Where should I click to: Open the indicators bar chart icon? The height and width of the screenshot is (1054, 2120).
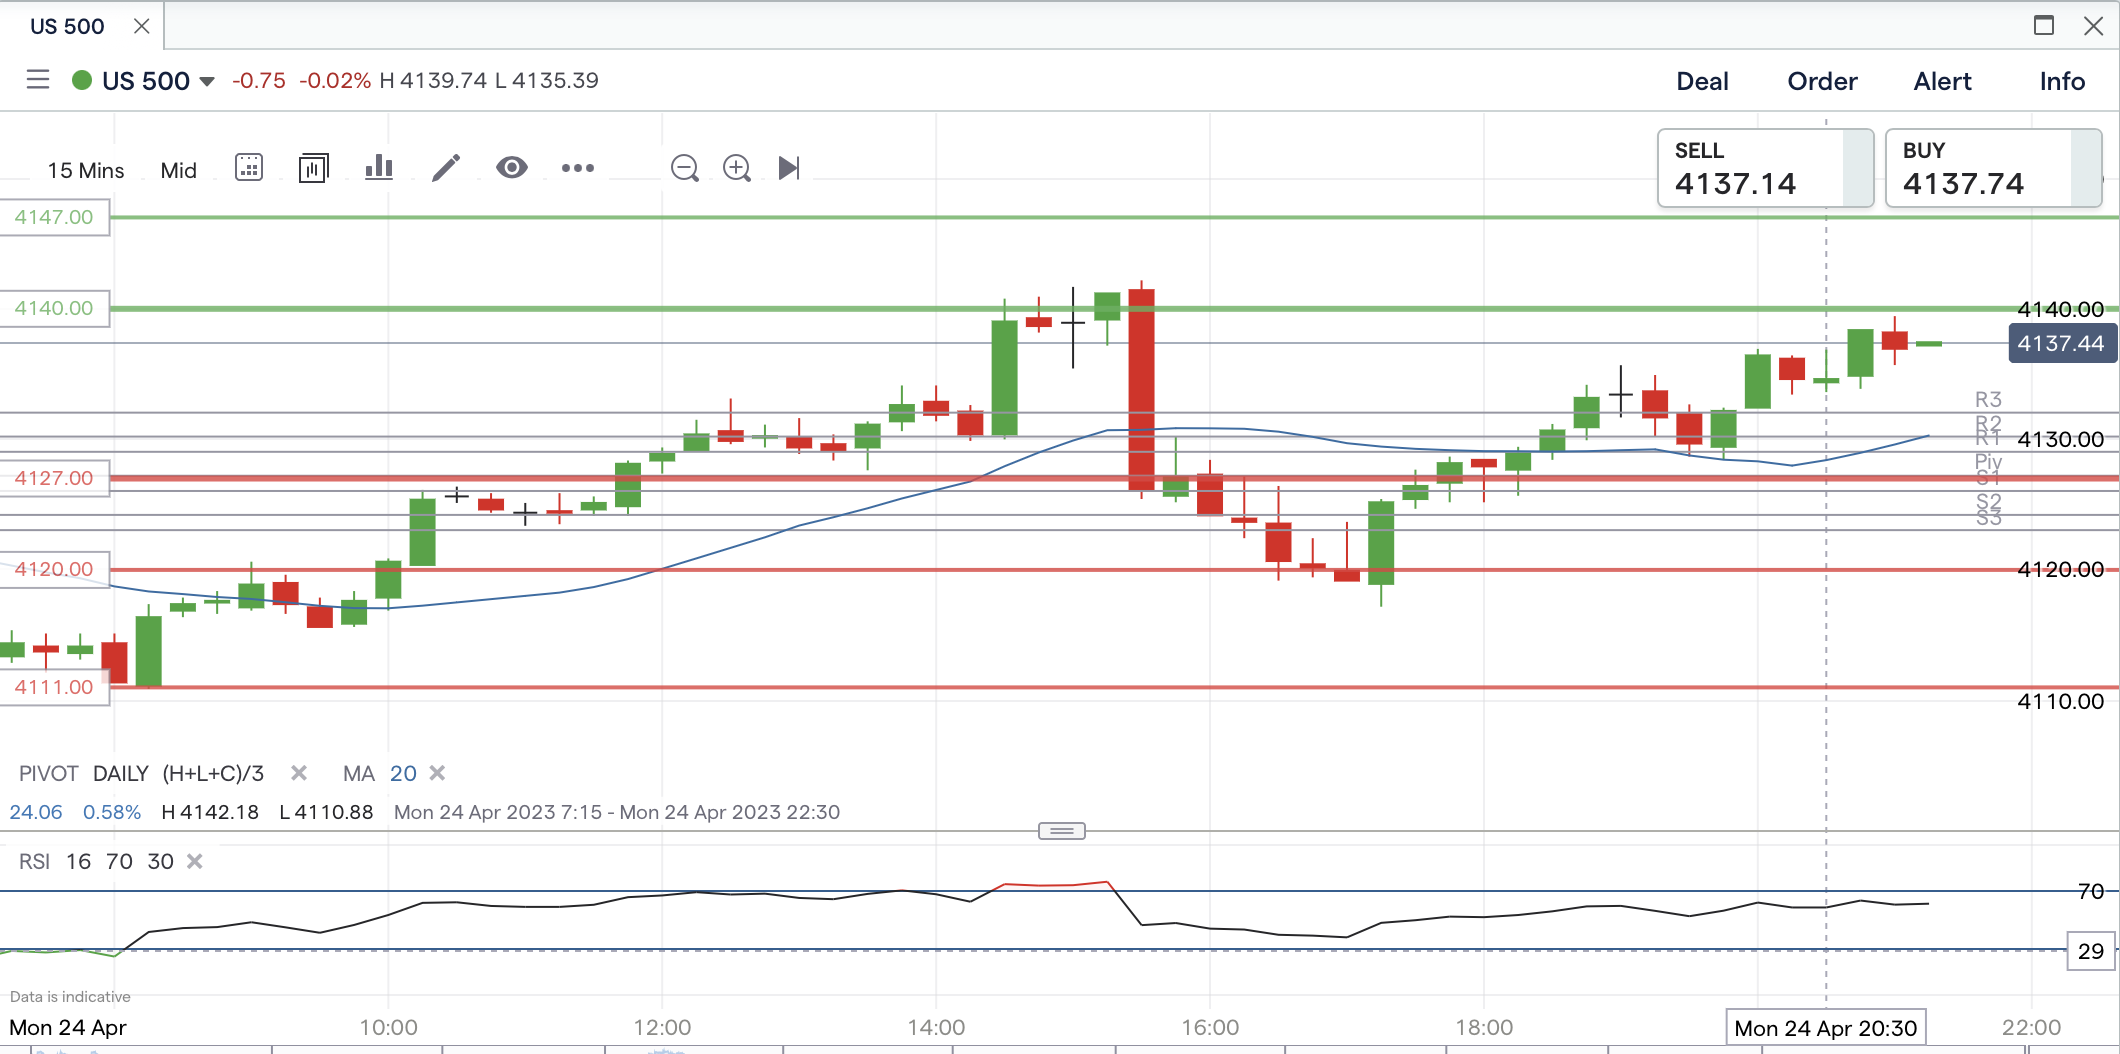click(379, 168)
